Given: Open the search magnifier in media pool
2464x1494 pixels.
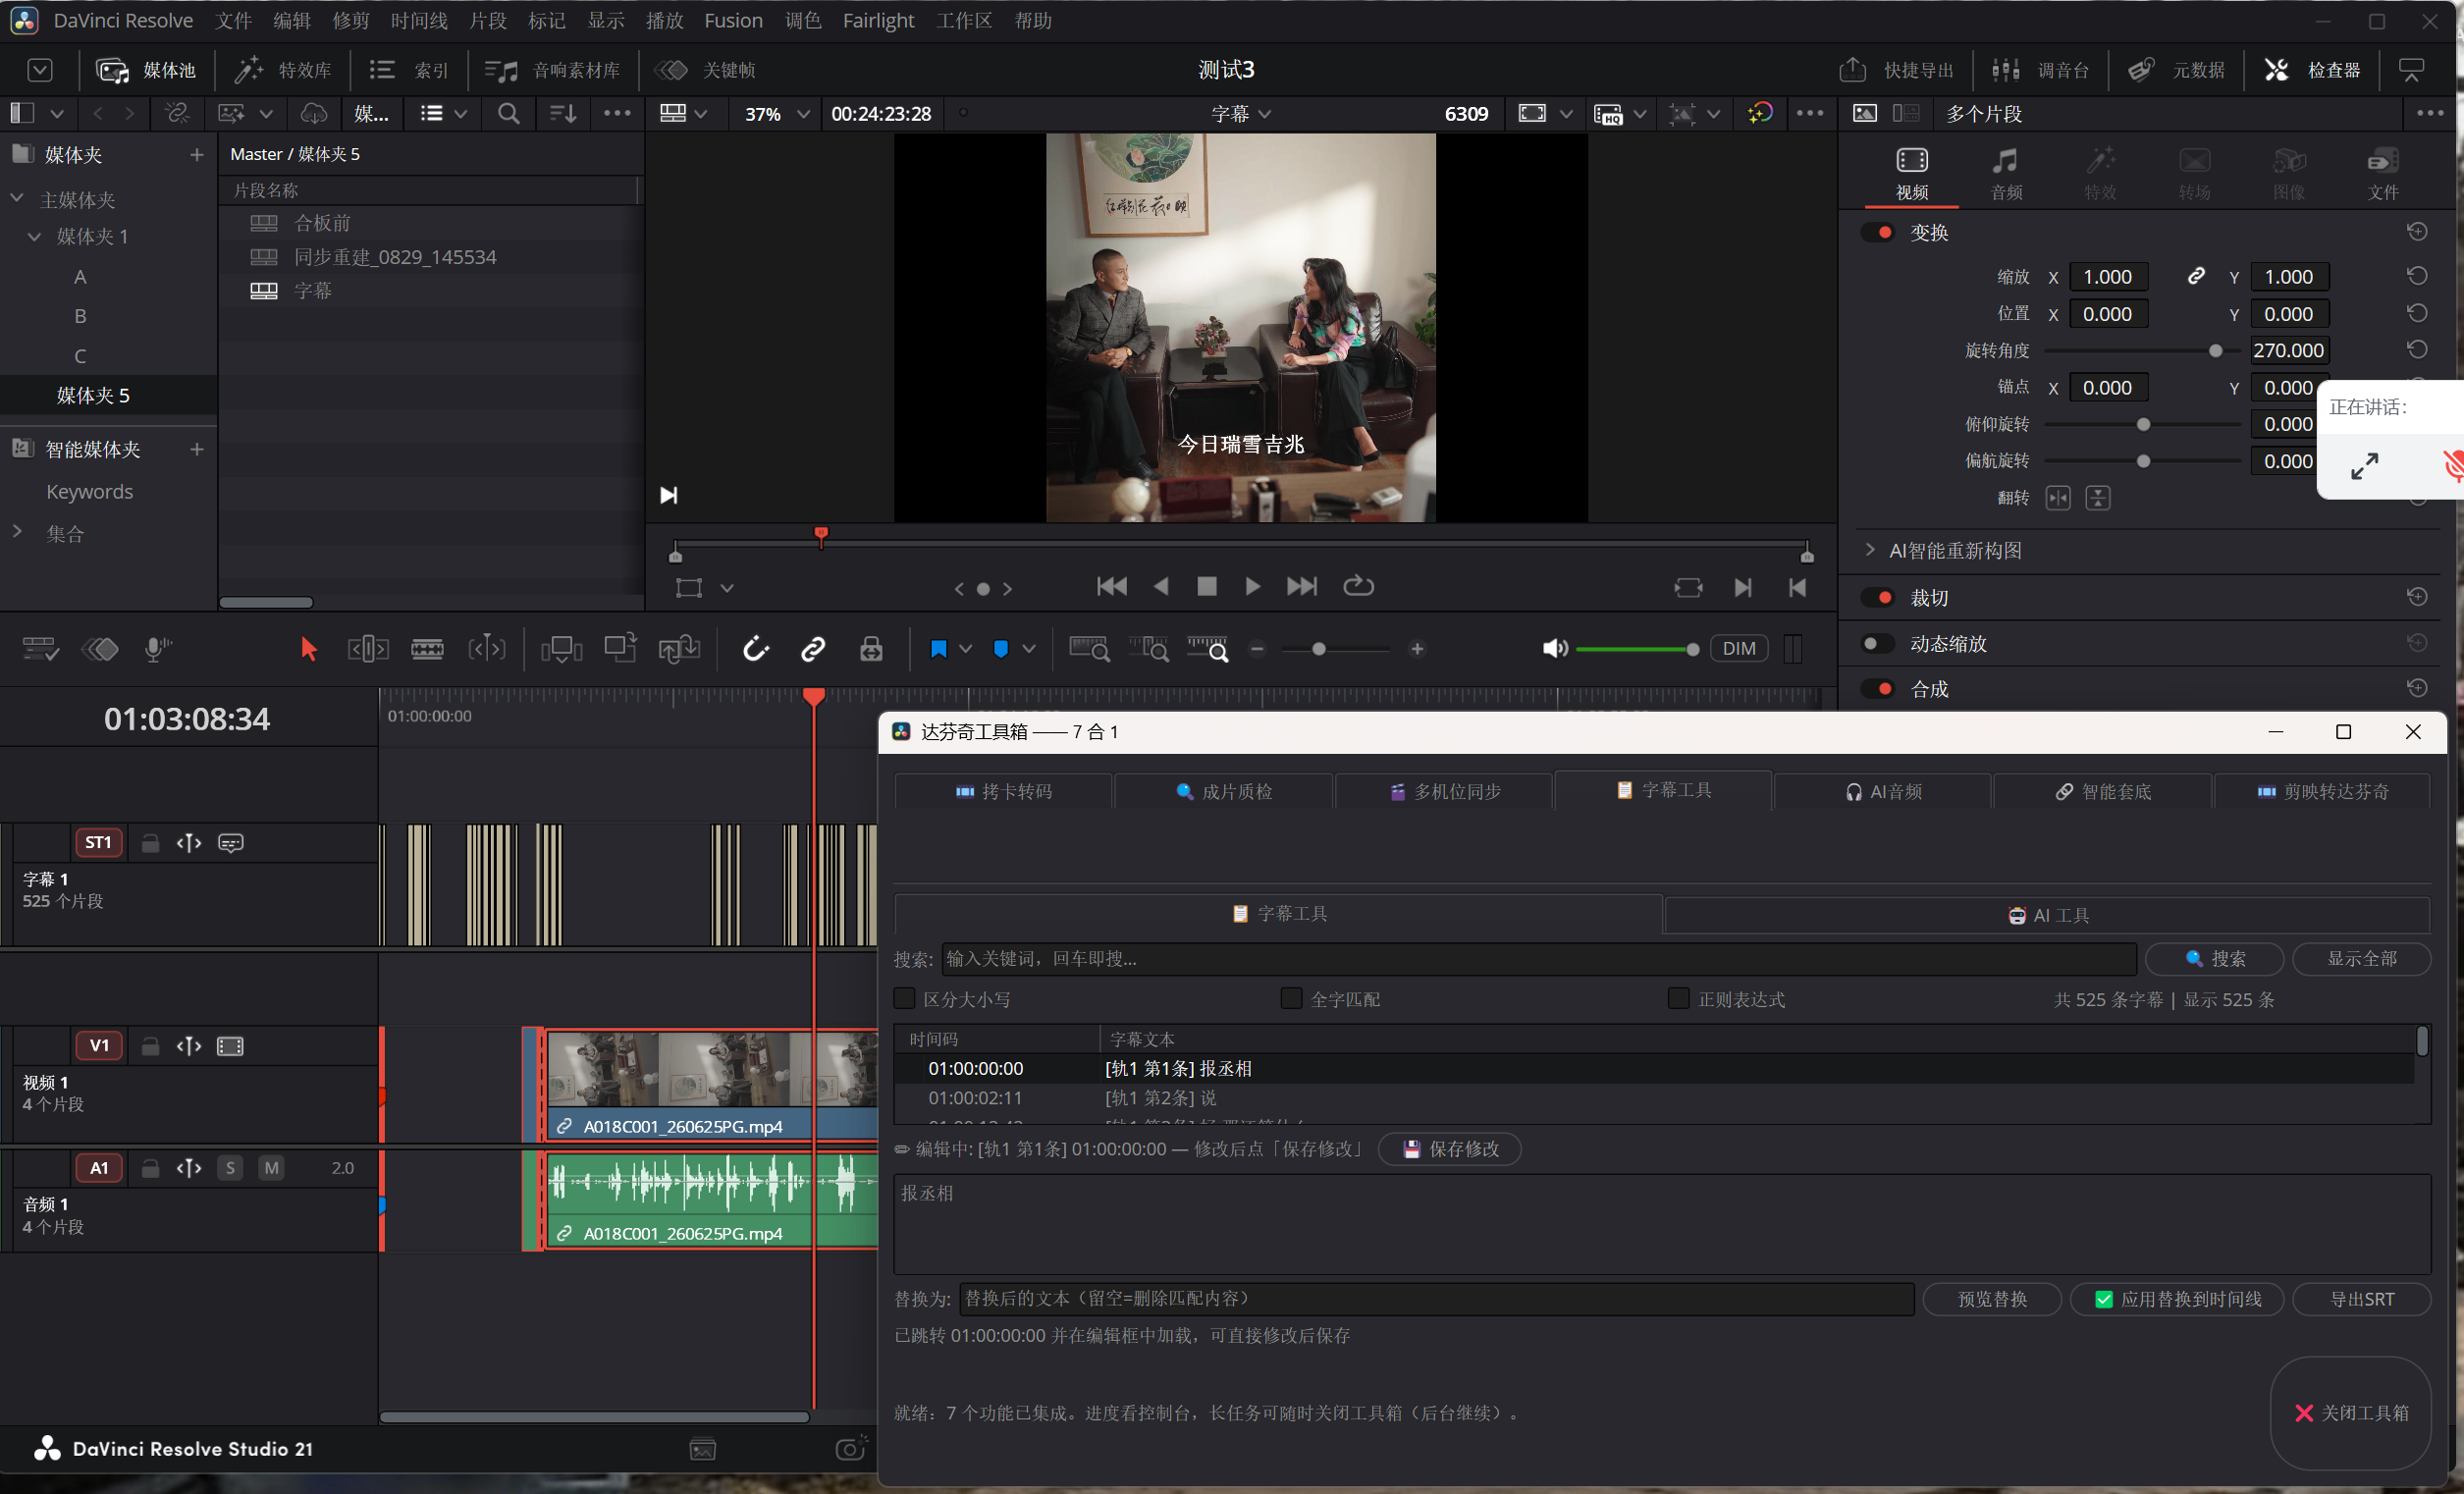Looking at the screenshot, I should pos(508,114).
